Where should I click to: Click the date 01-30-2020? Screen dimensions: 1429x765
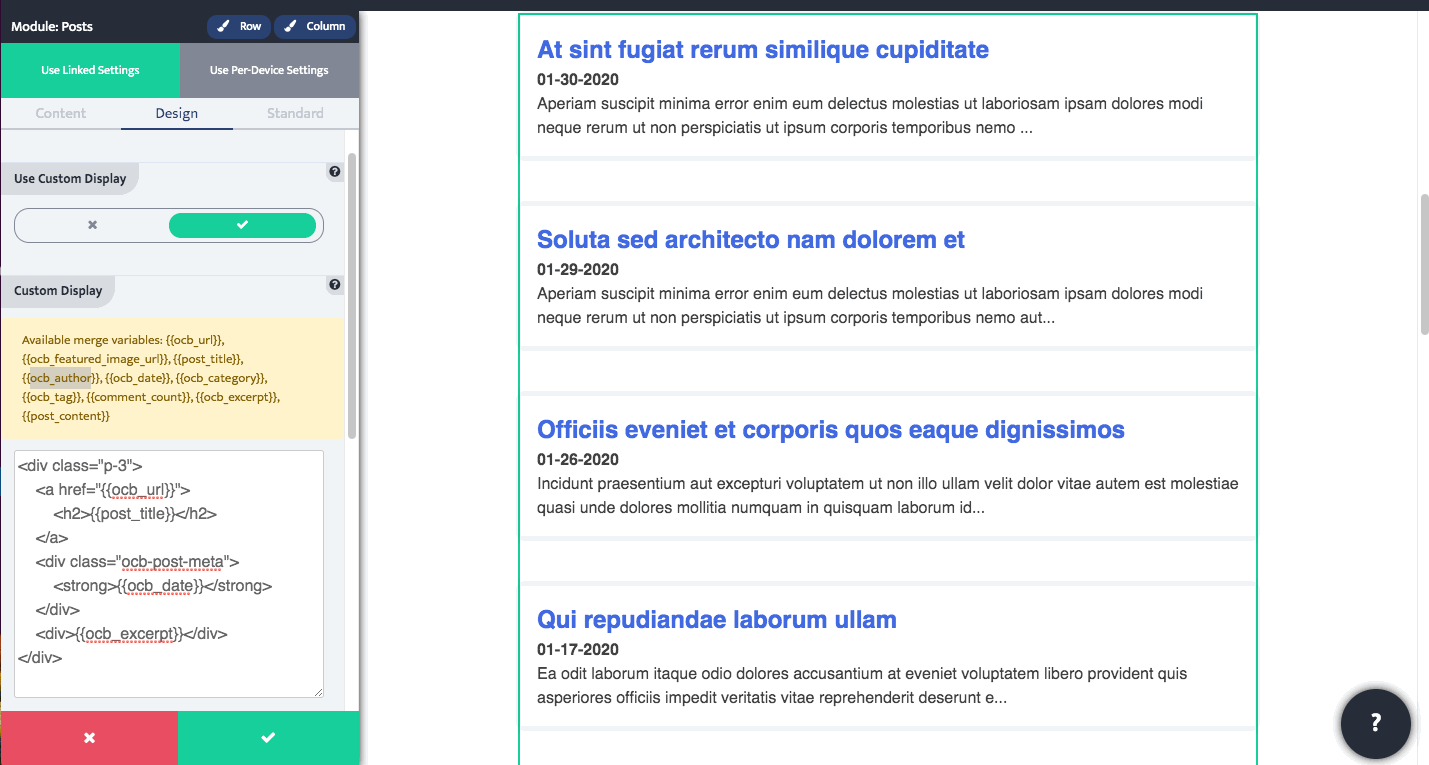point(578,79)
